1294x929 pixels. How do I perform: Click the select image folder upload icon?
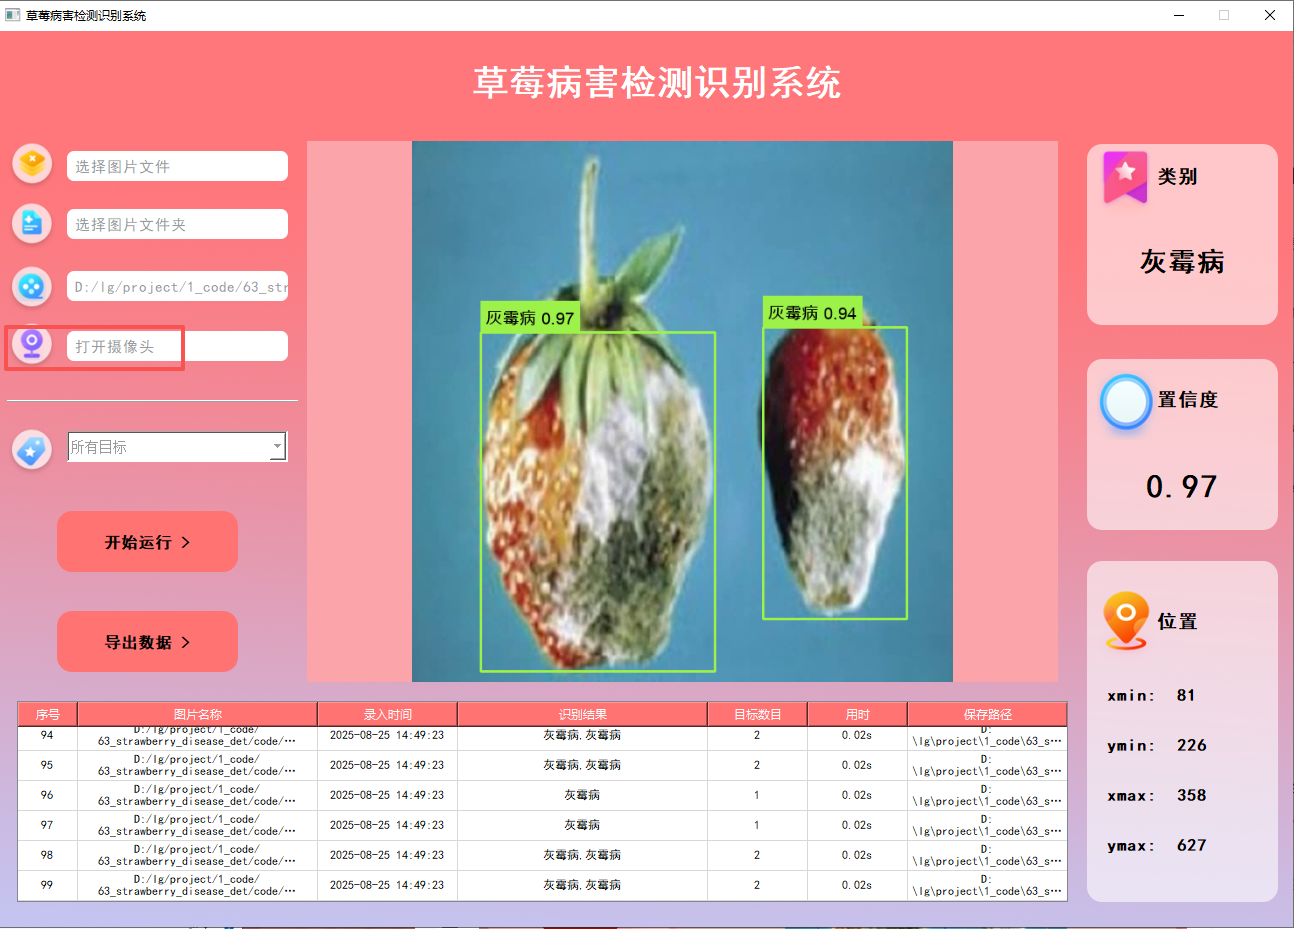pos(31,224)
